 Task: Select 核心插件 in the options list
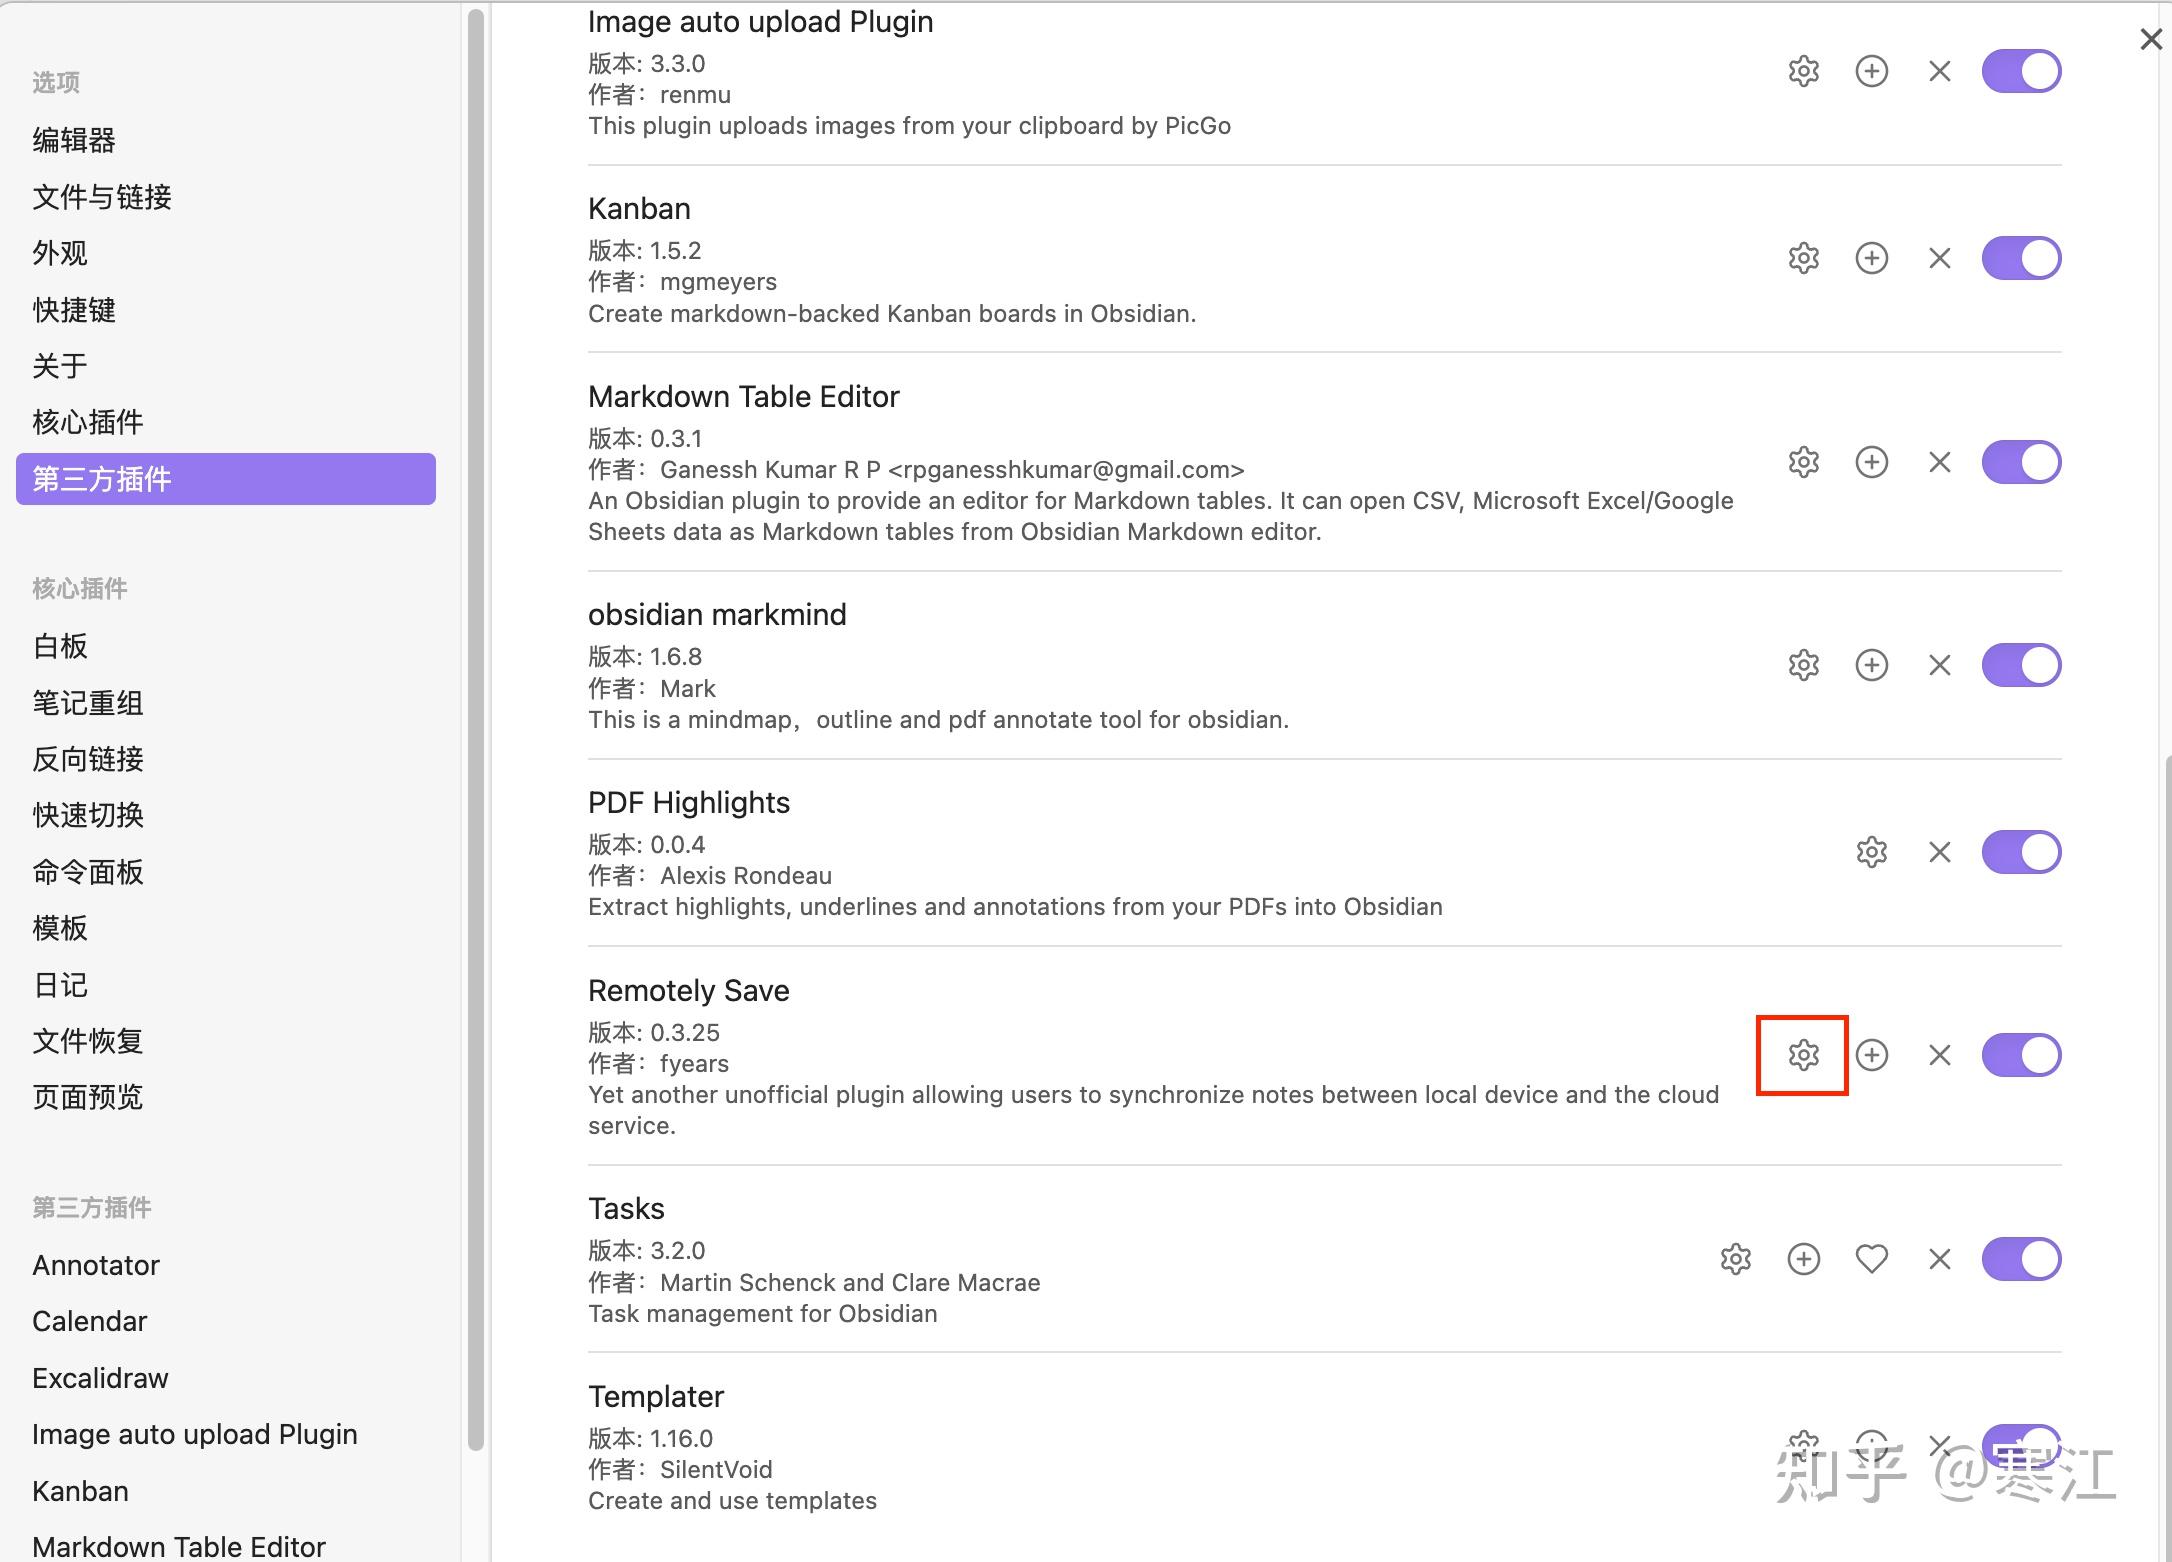coord(88,422)
